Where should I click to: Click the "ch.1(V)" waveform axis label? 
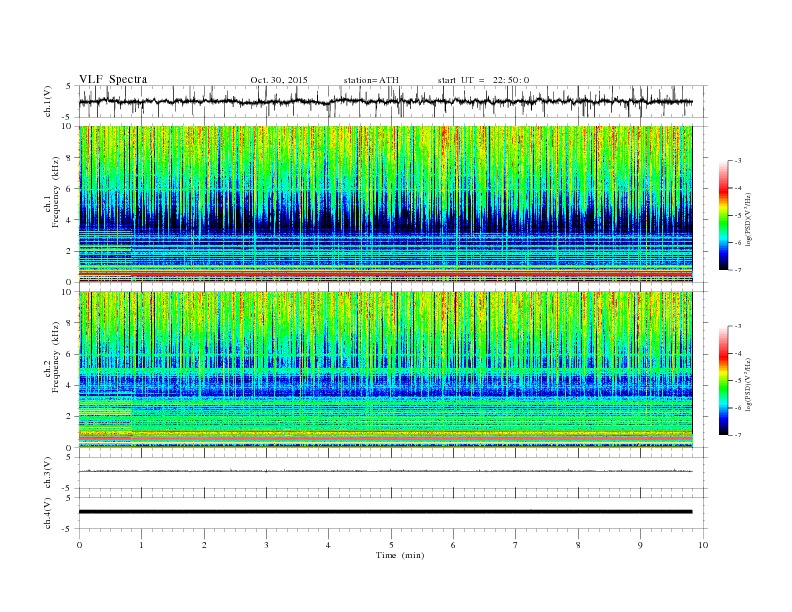(48, 101)
